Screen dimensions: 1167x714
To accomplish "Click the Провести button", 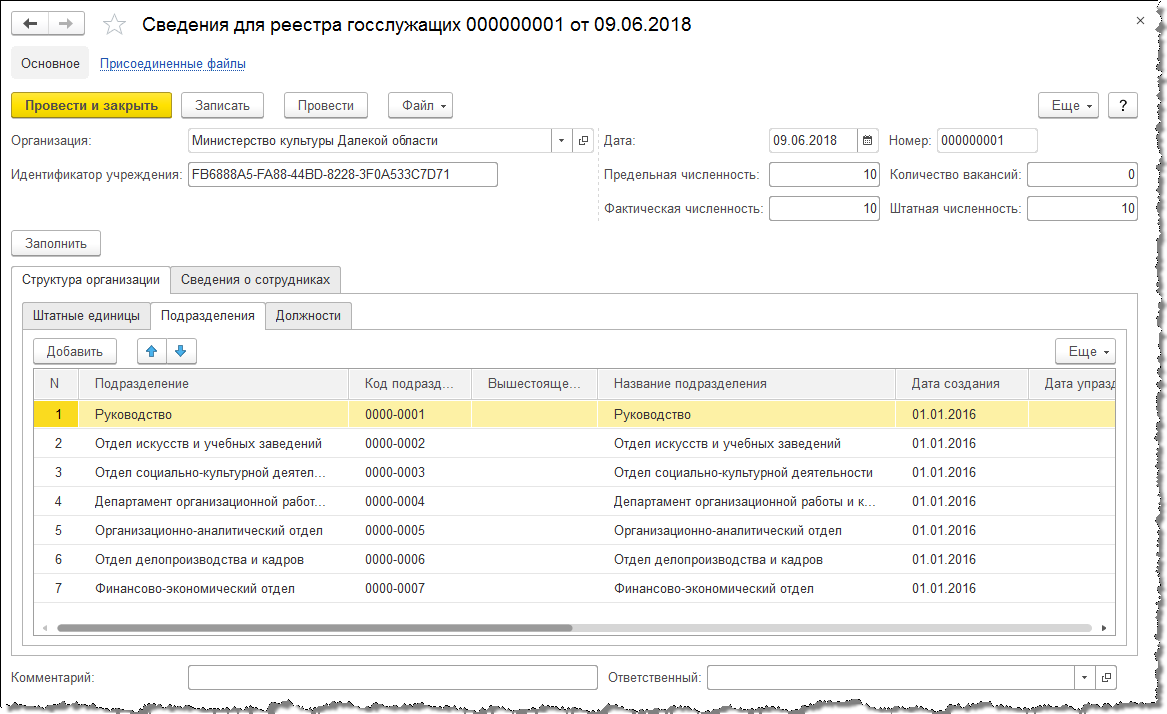I will pos(326,106).
